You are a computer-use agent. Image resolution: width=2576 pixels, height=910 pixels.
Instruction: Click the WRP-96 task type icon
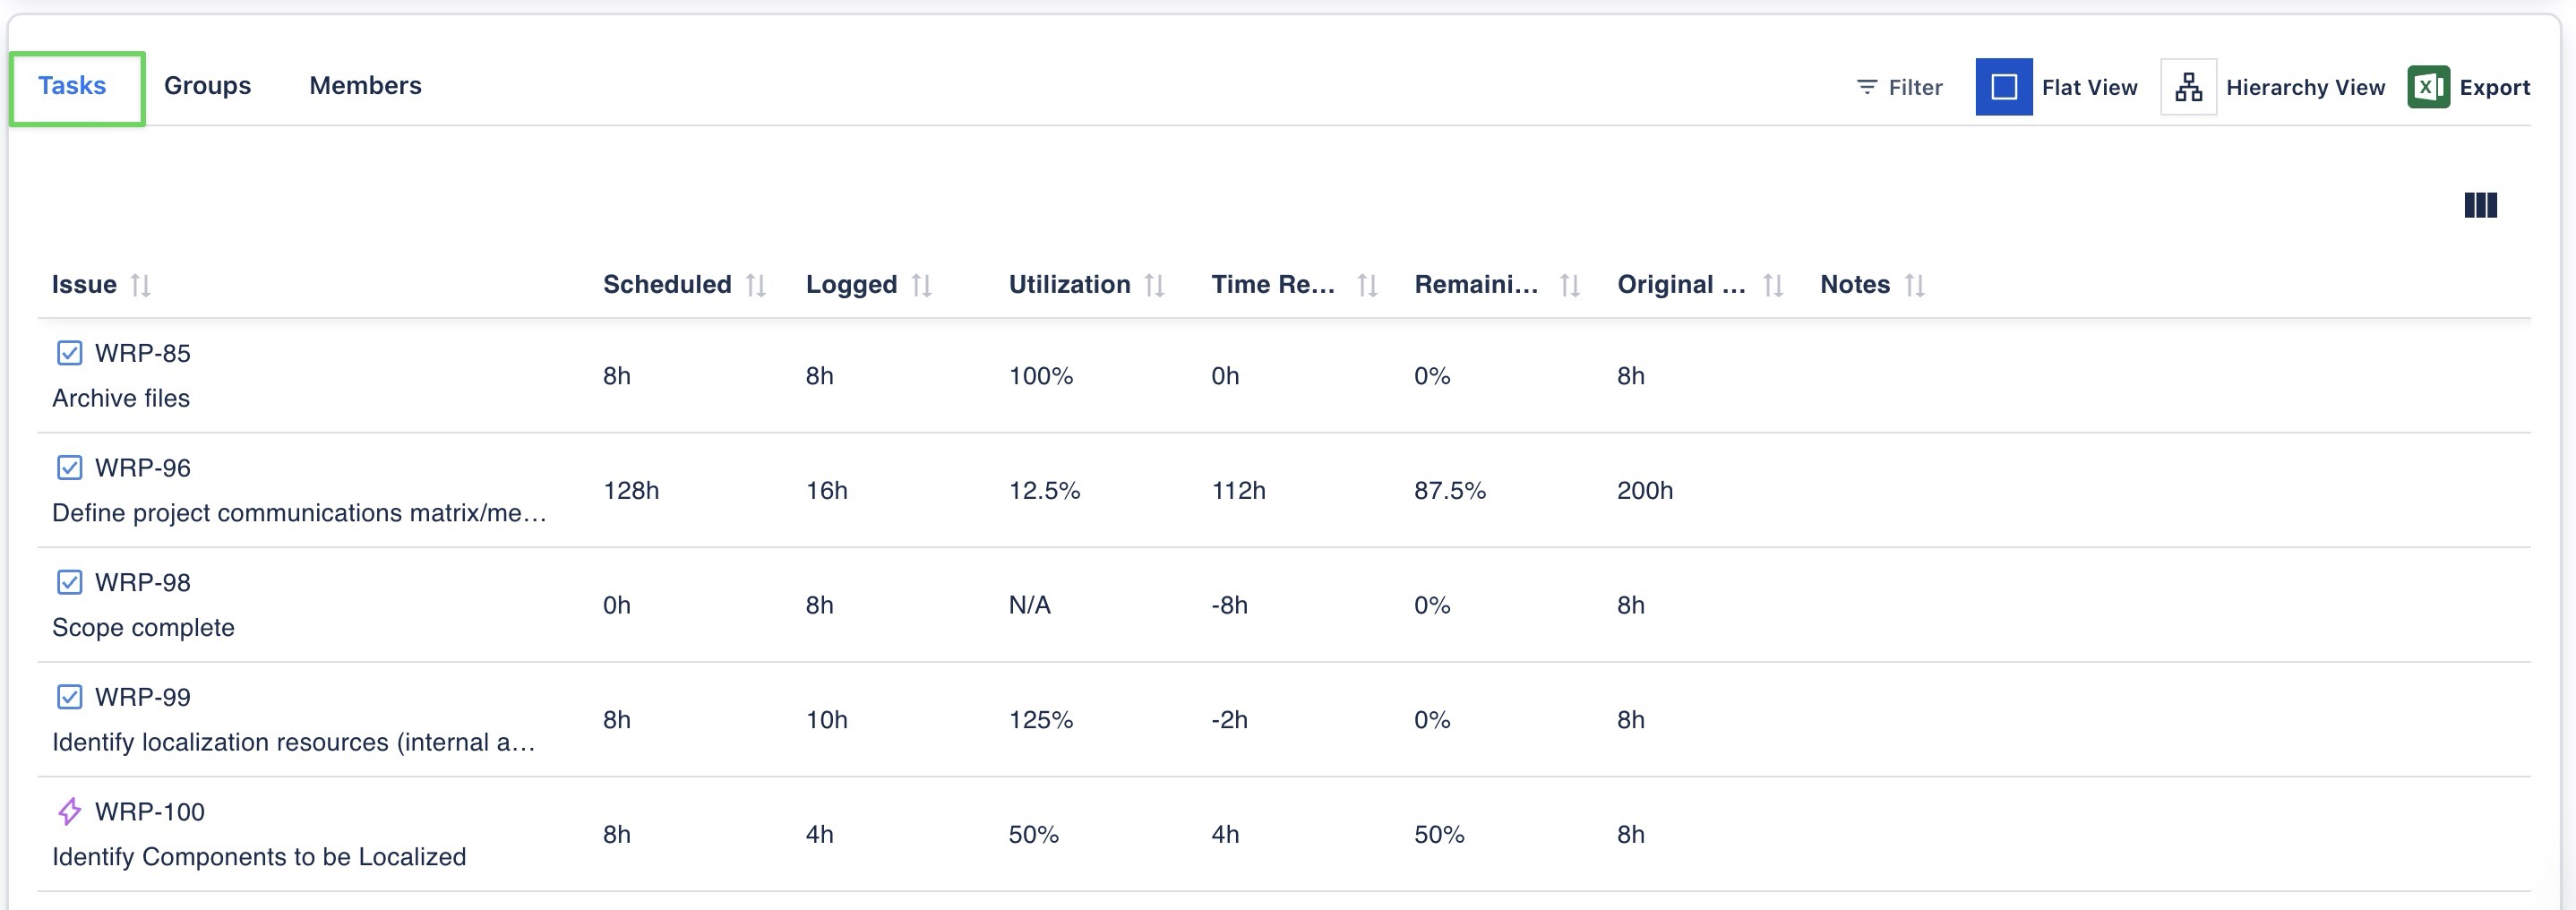point(69,468)
